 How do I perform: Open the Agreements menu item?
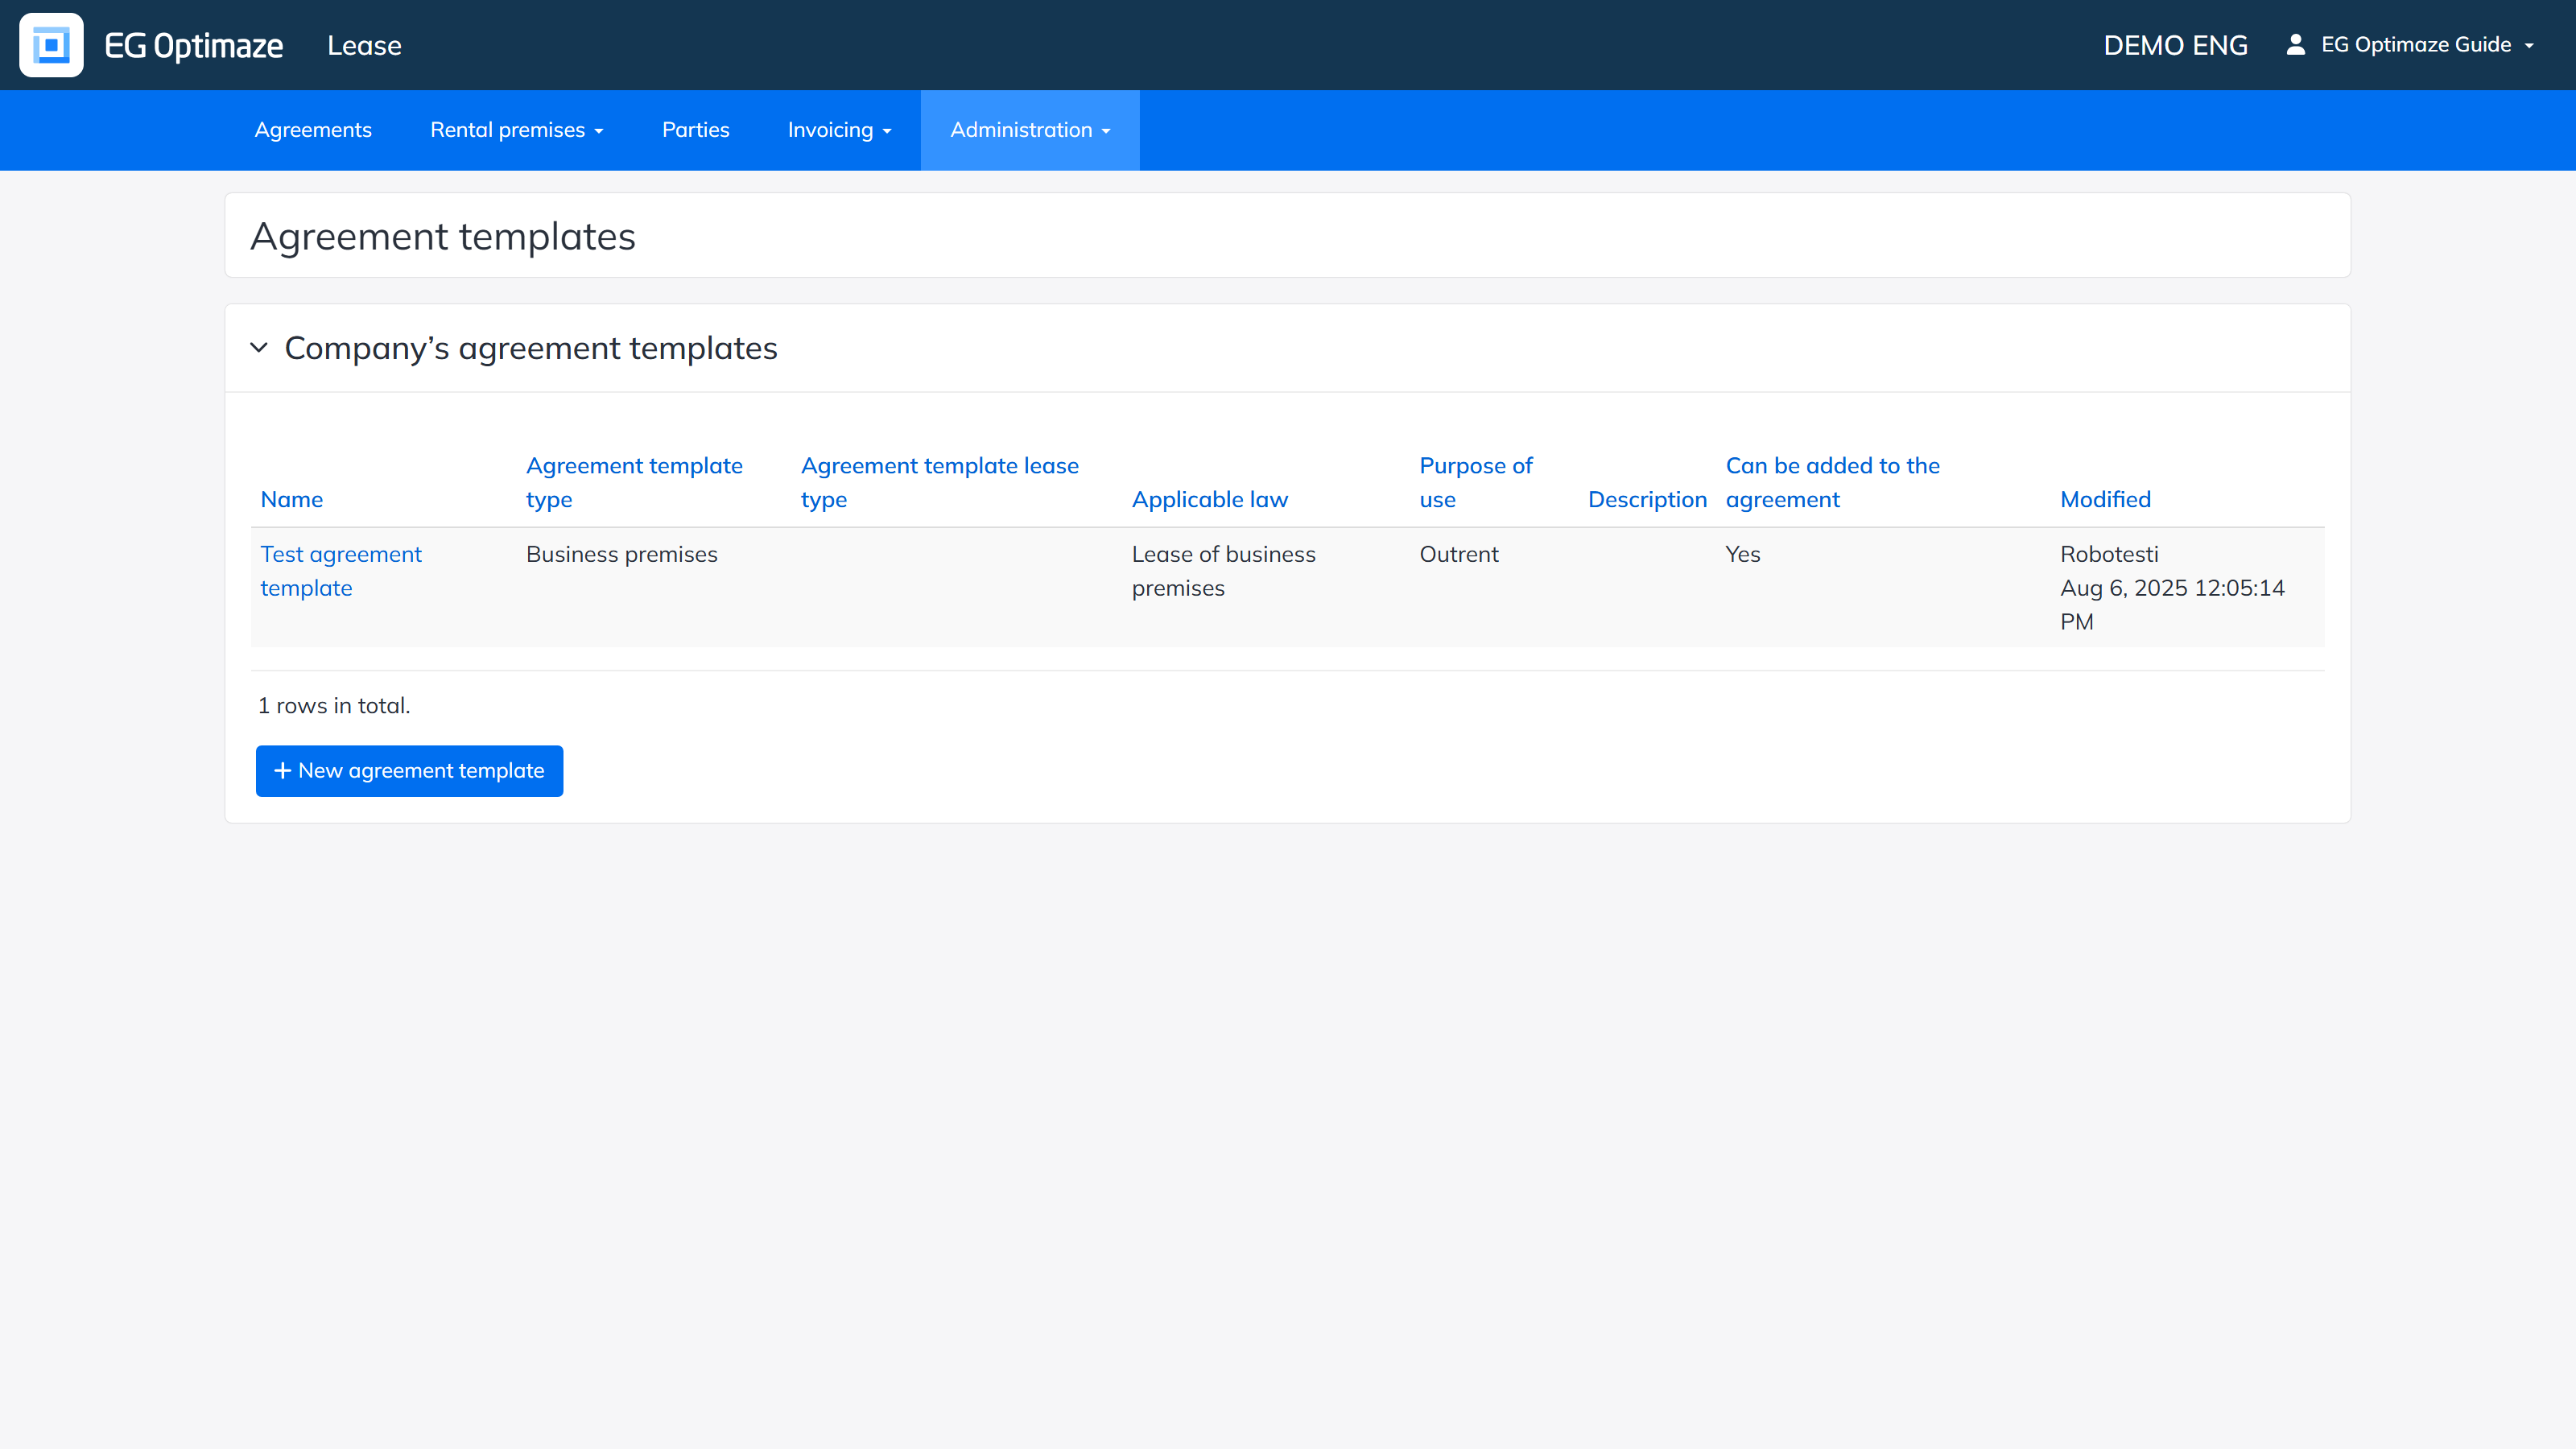tap(313, 130)
